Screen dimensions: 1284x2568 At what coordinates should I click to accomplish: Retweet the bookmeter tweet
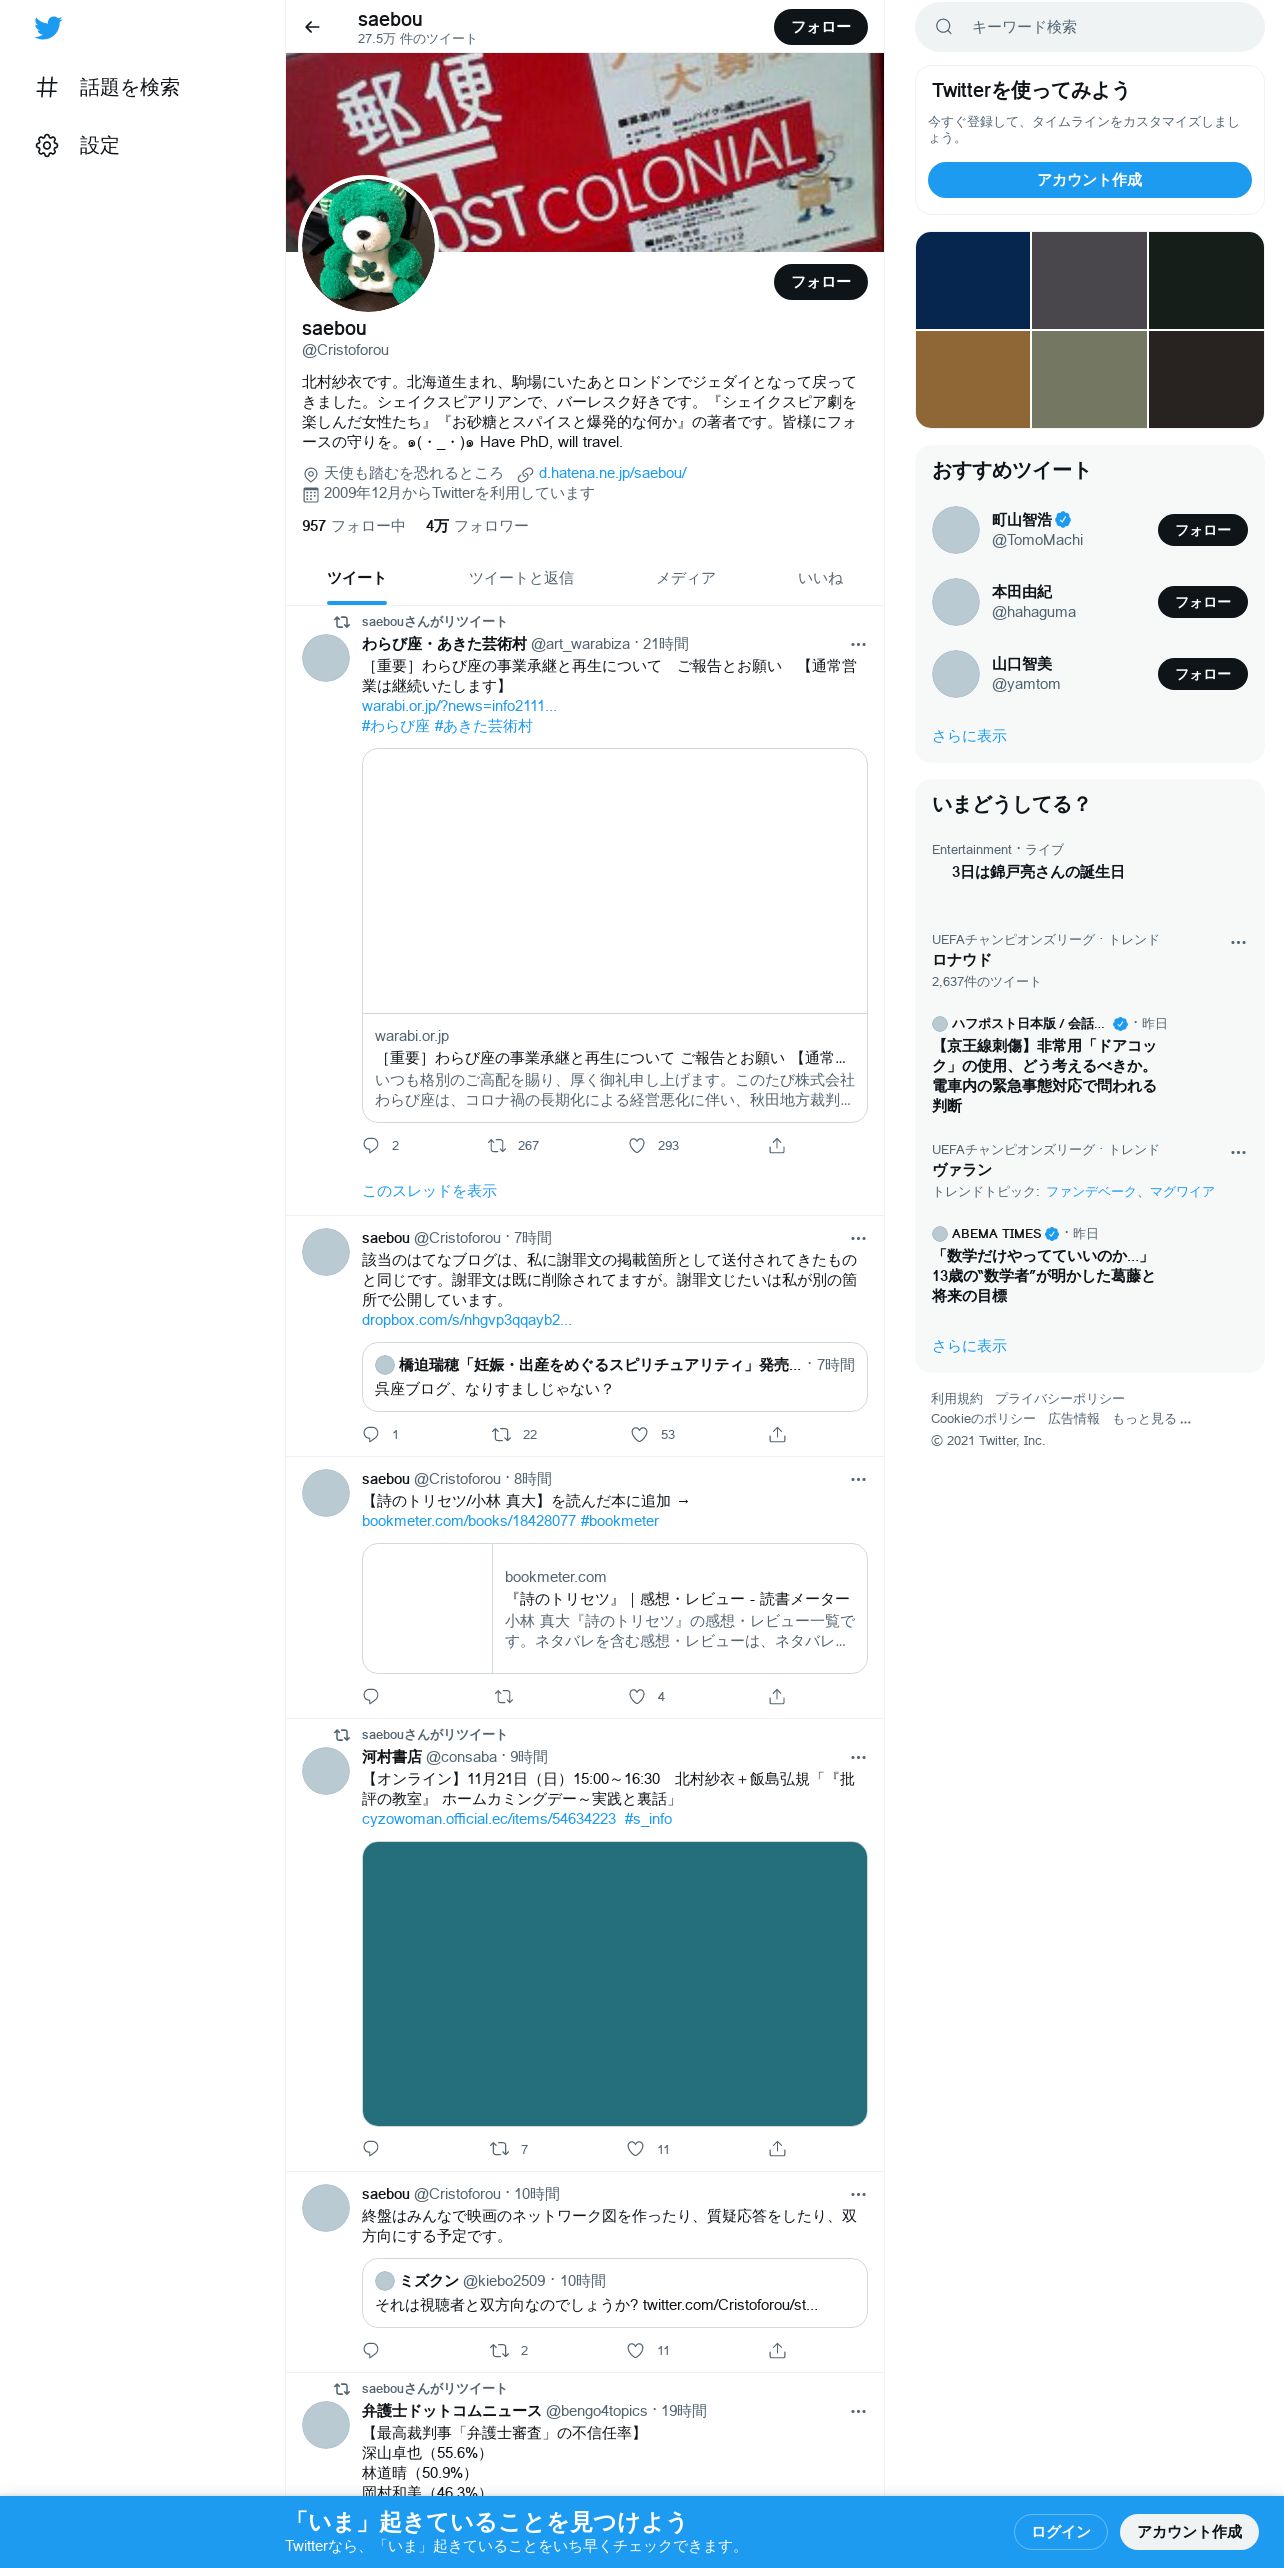(x=504, y=1696)
